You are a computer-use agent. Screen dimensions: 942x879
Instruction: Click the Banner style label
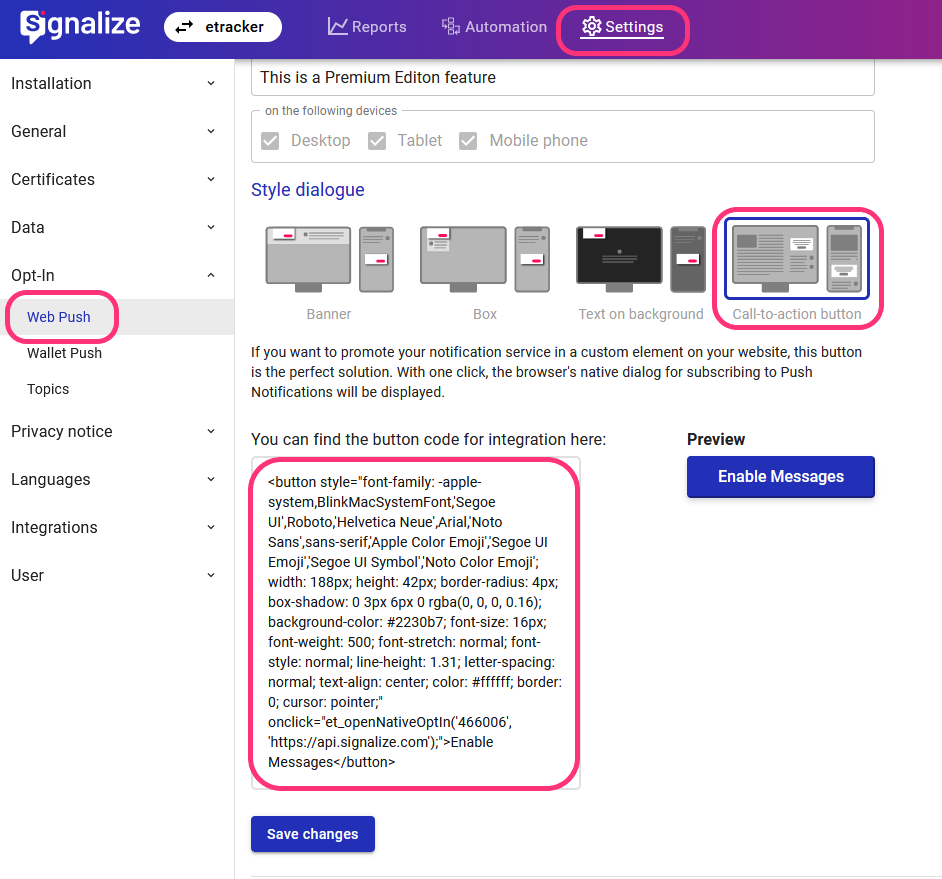pos(329,314)
